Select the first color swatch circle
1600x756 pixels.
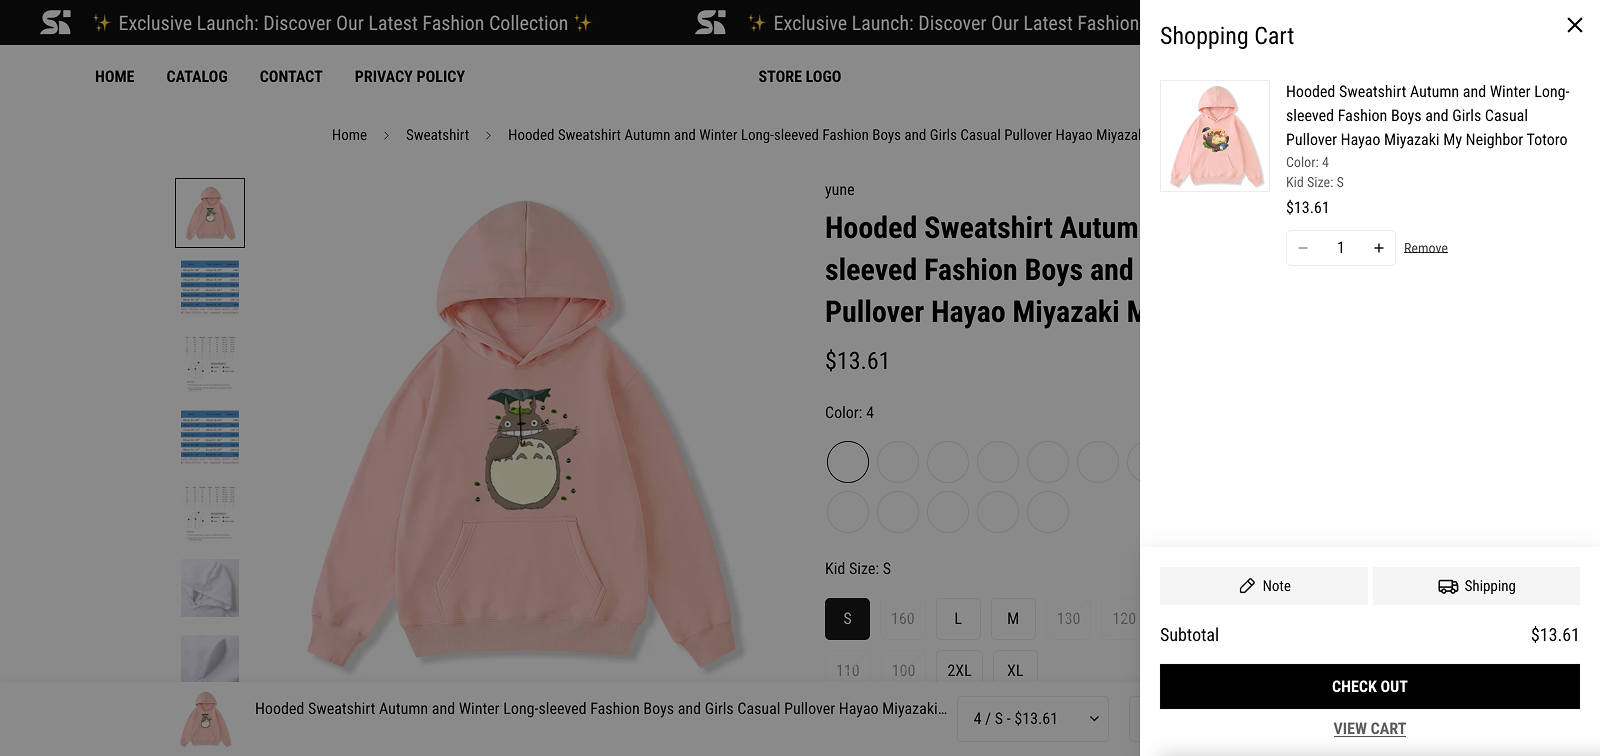[x=848, y=462]
